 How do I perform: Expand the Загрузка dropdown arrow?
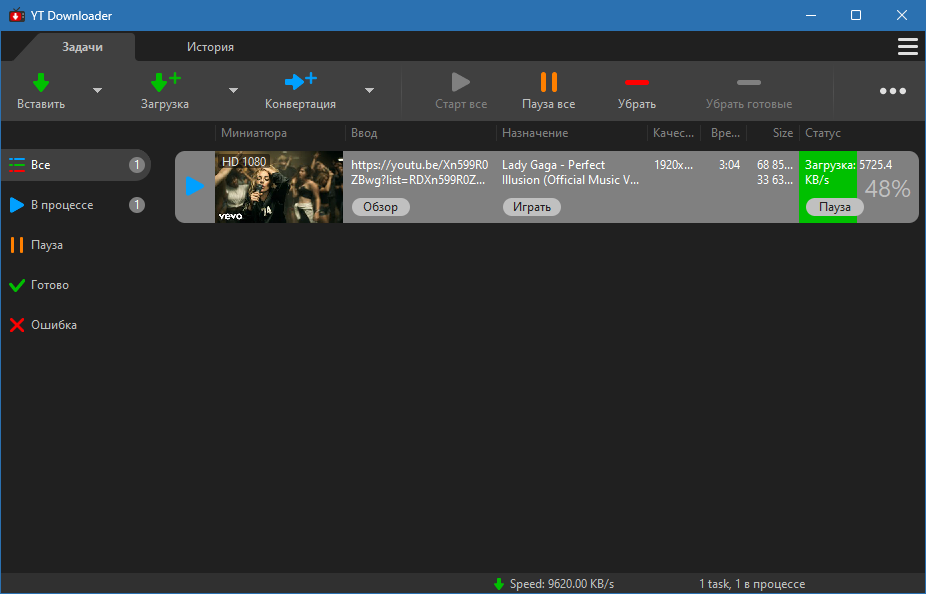tap(233, 90)
